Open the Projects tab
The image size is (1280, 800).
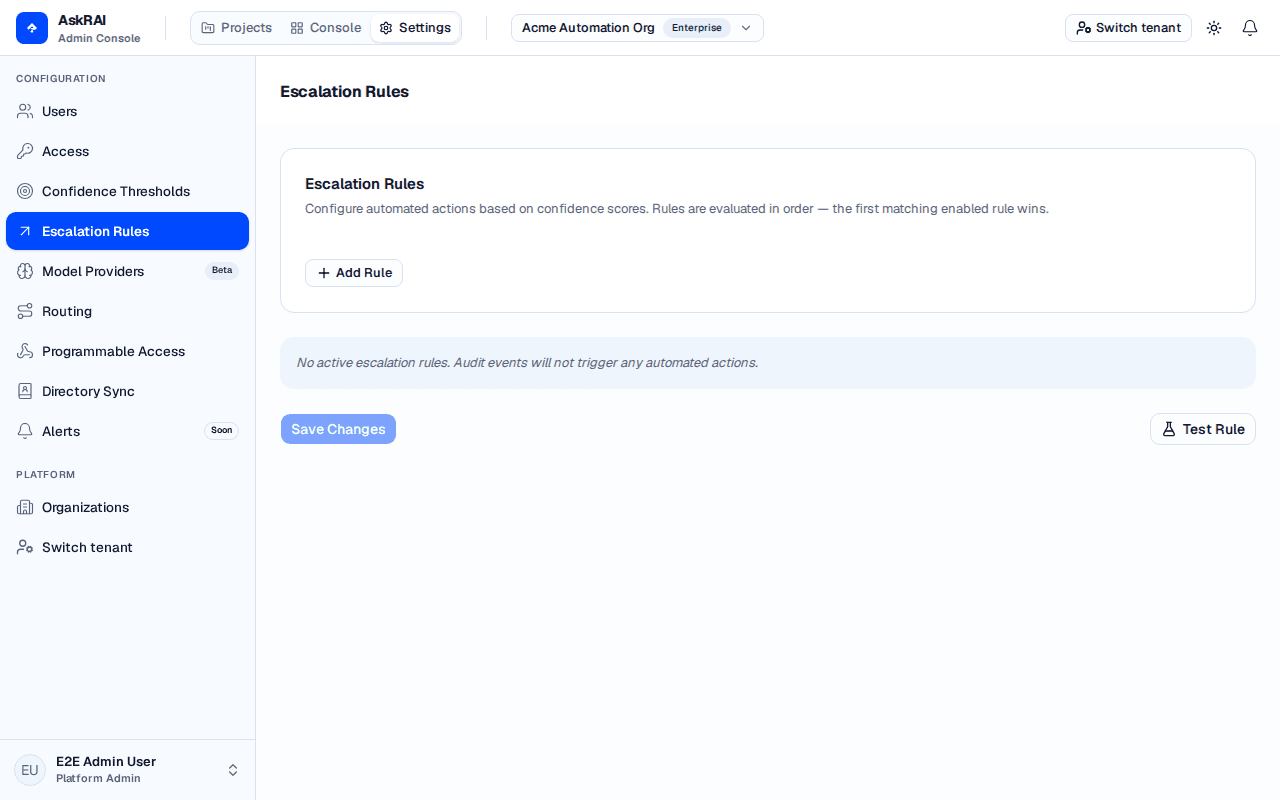(237, 28)
